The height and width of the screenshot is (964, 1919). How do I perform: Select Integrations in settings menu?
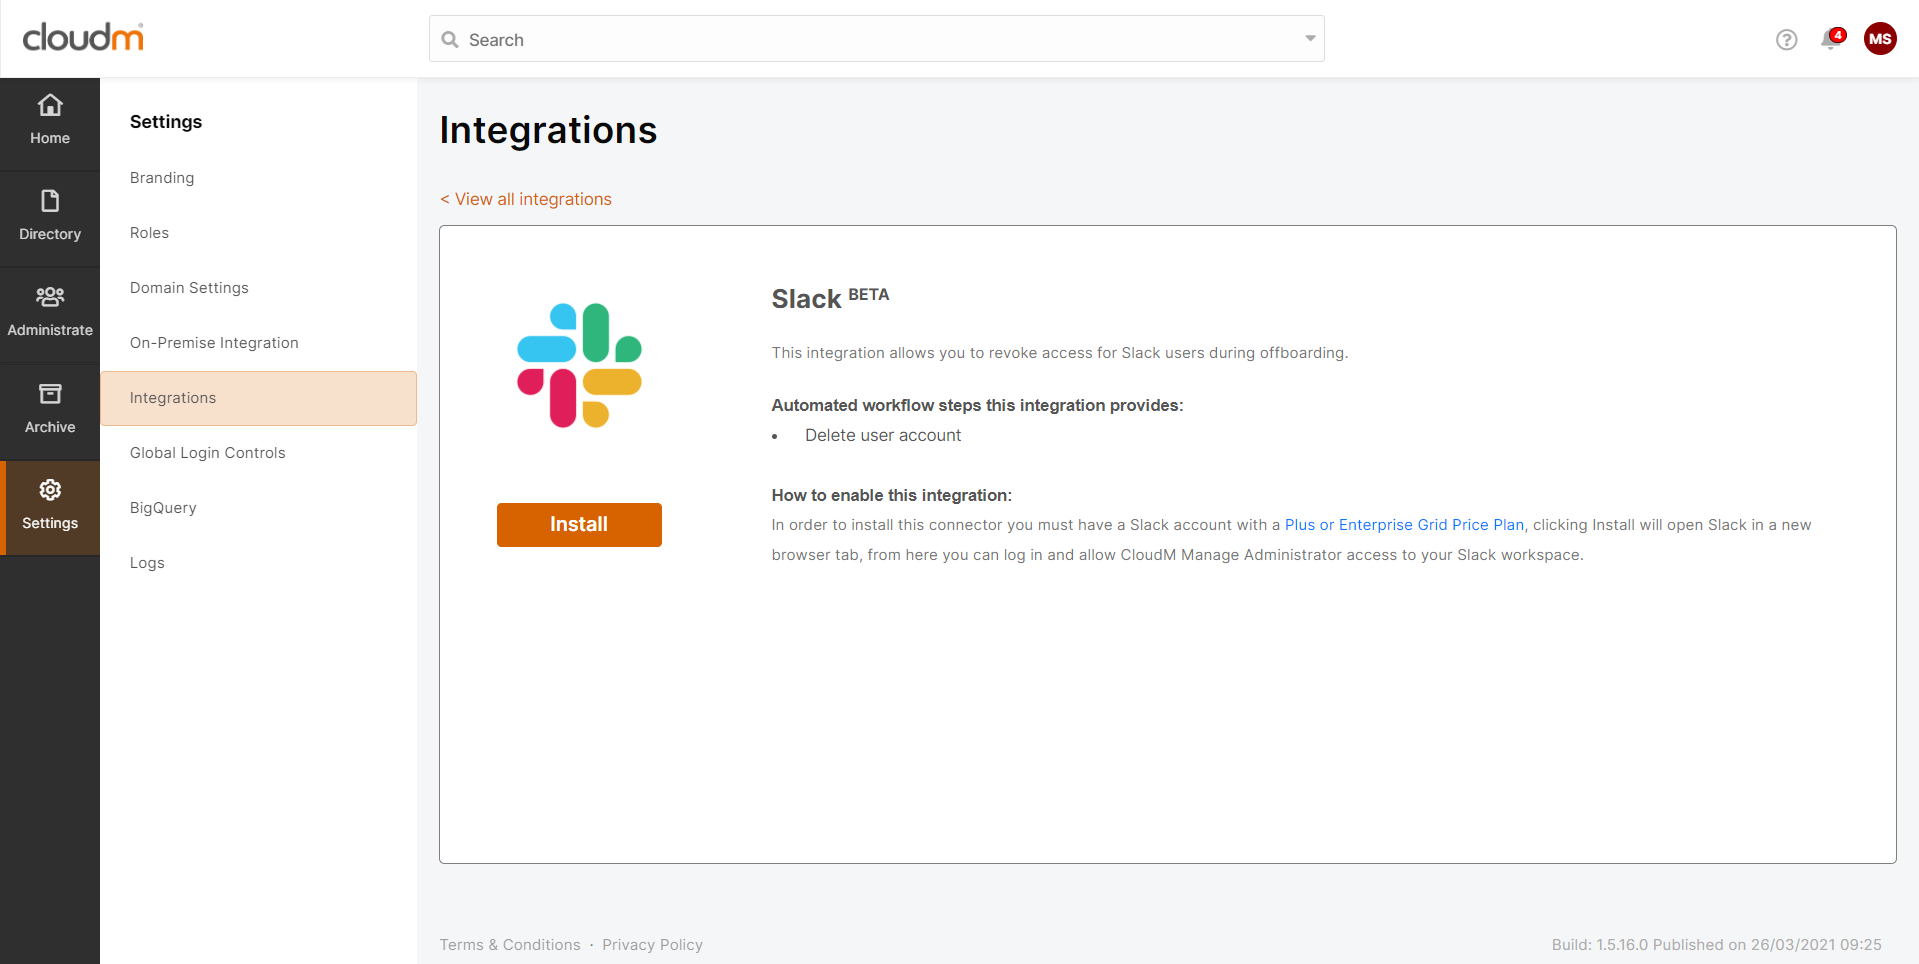258,398
